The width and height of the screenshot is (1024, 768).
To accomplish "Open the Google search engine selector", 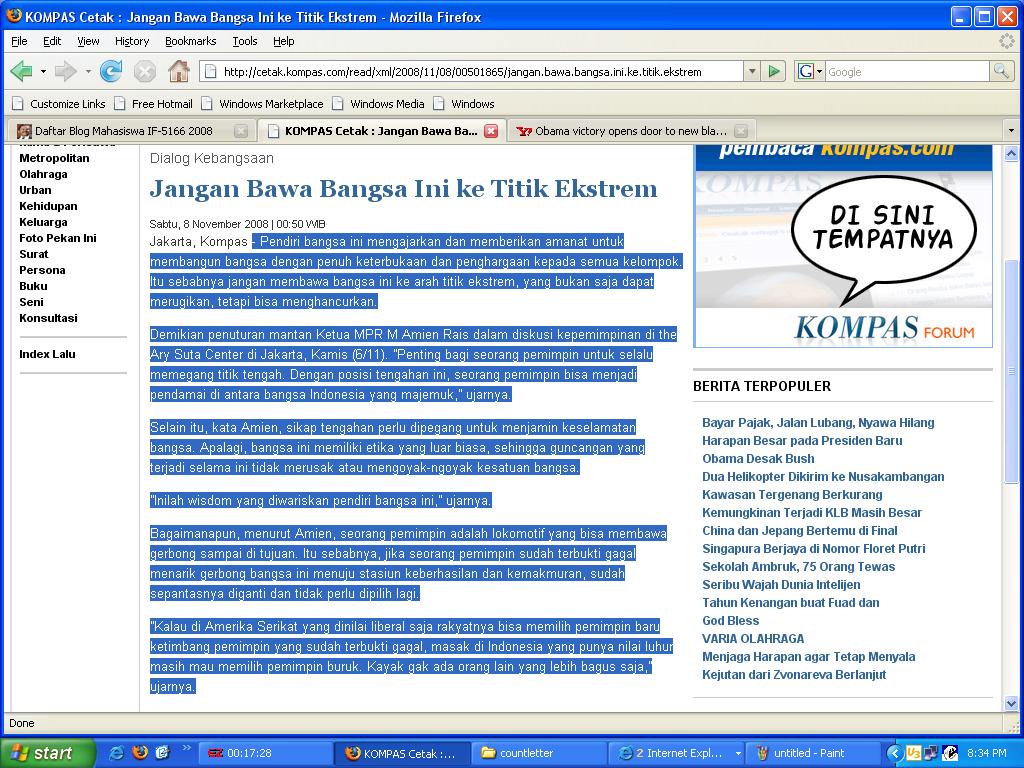I will 810,71.
